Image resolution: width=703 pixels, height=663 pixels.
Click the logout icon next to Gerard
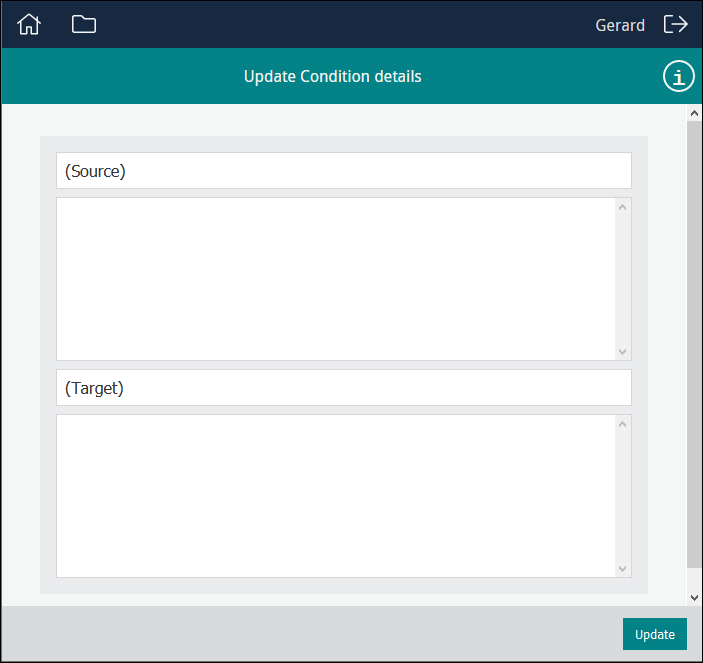point(676,25)
